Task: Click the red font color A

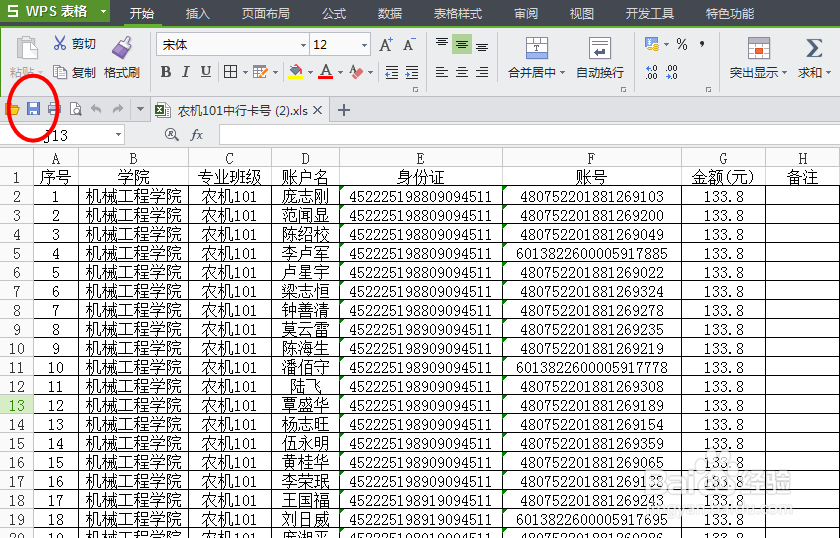Action: [326, 72]
